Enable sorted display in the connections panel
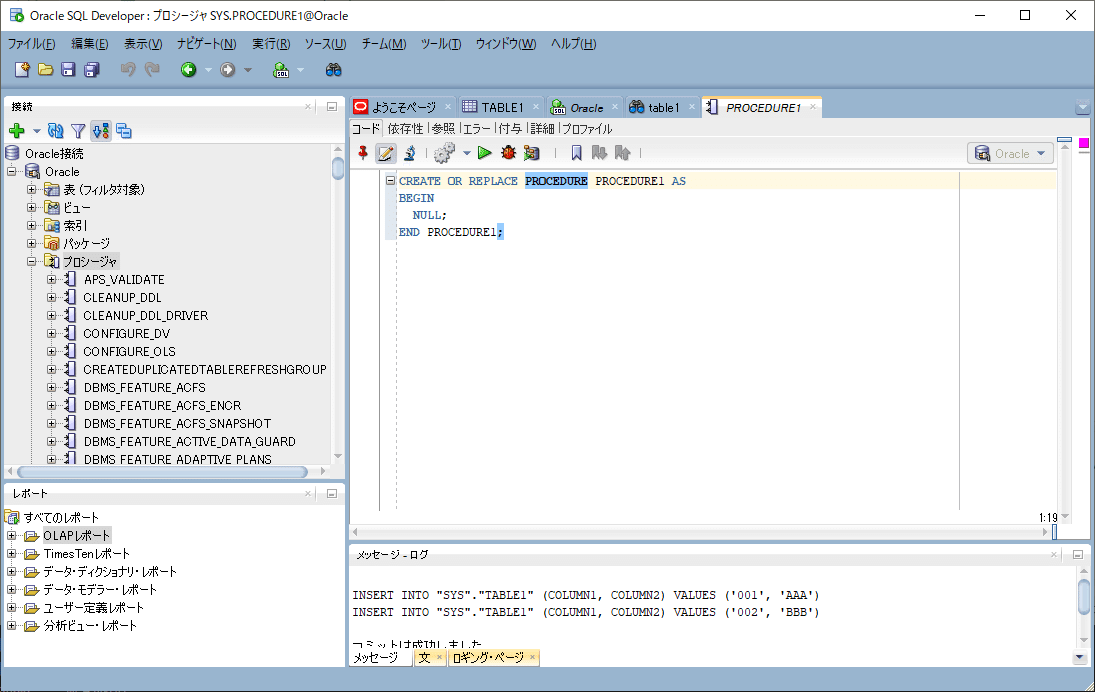 [x=101, y=130]
